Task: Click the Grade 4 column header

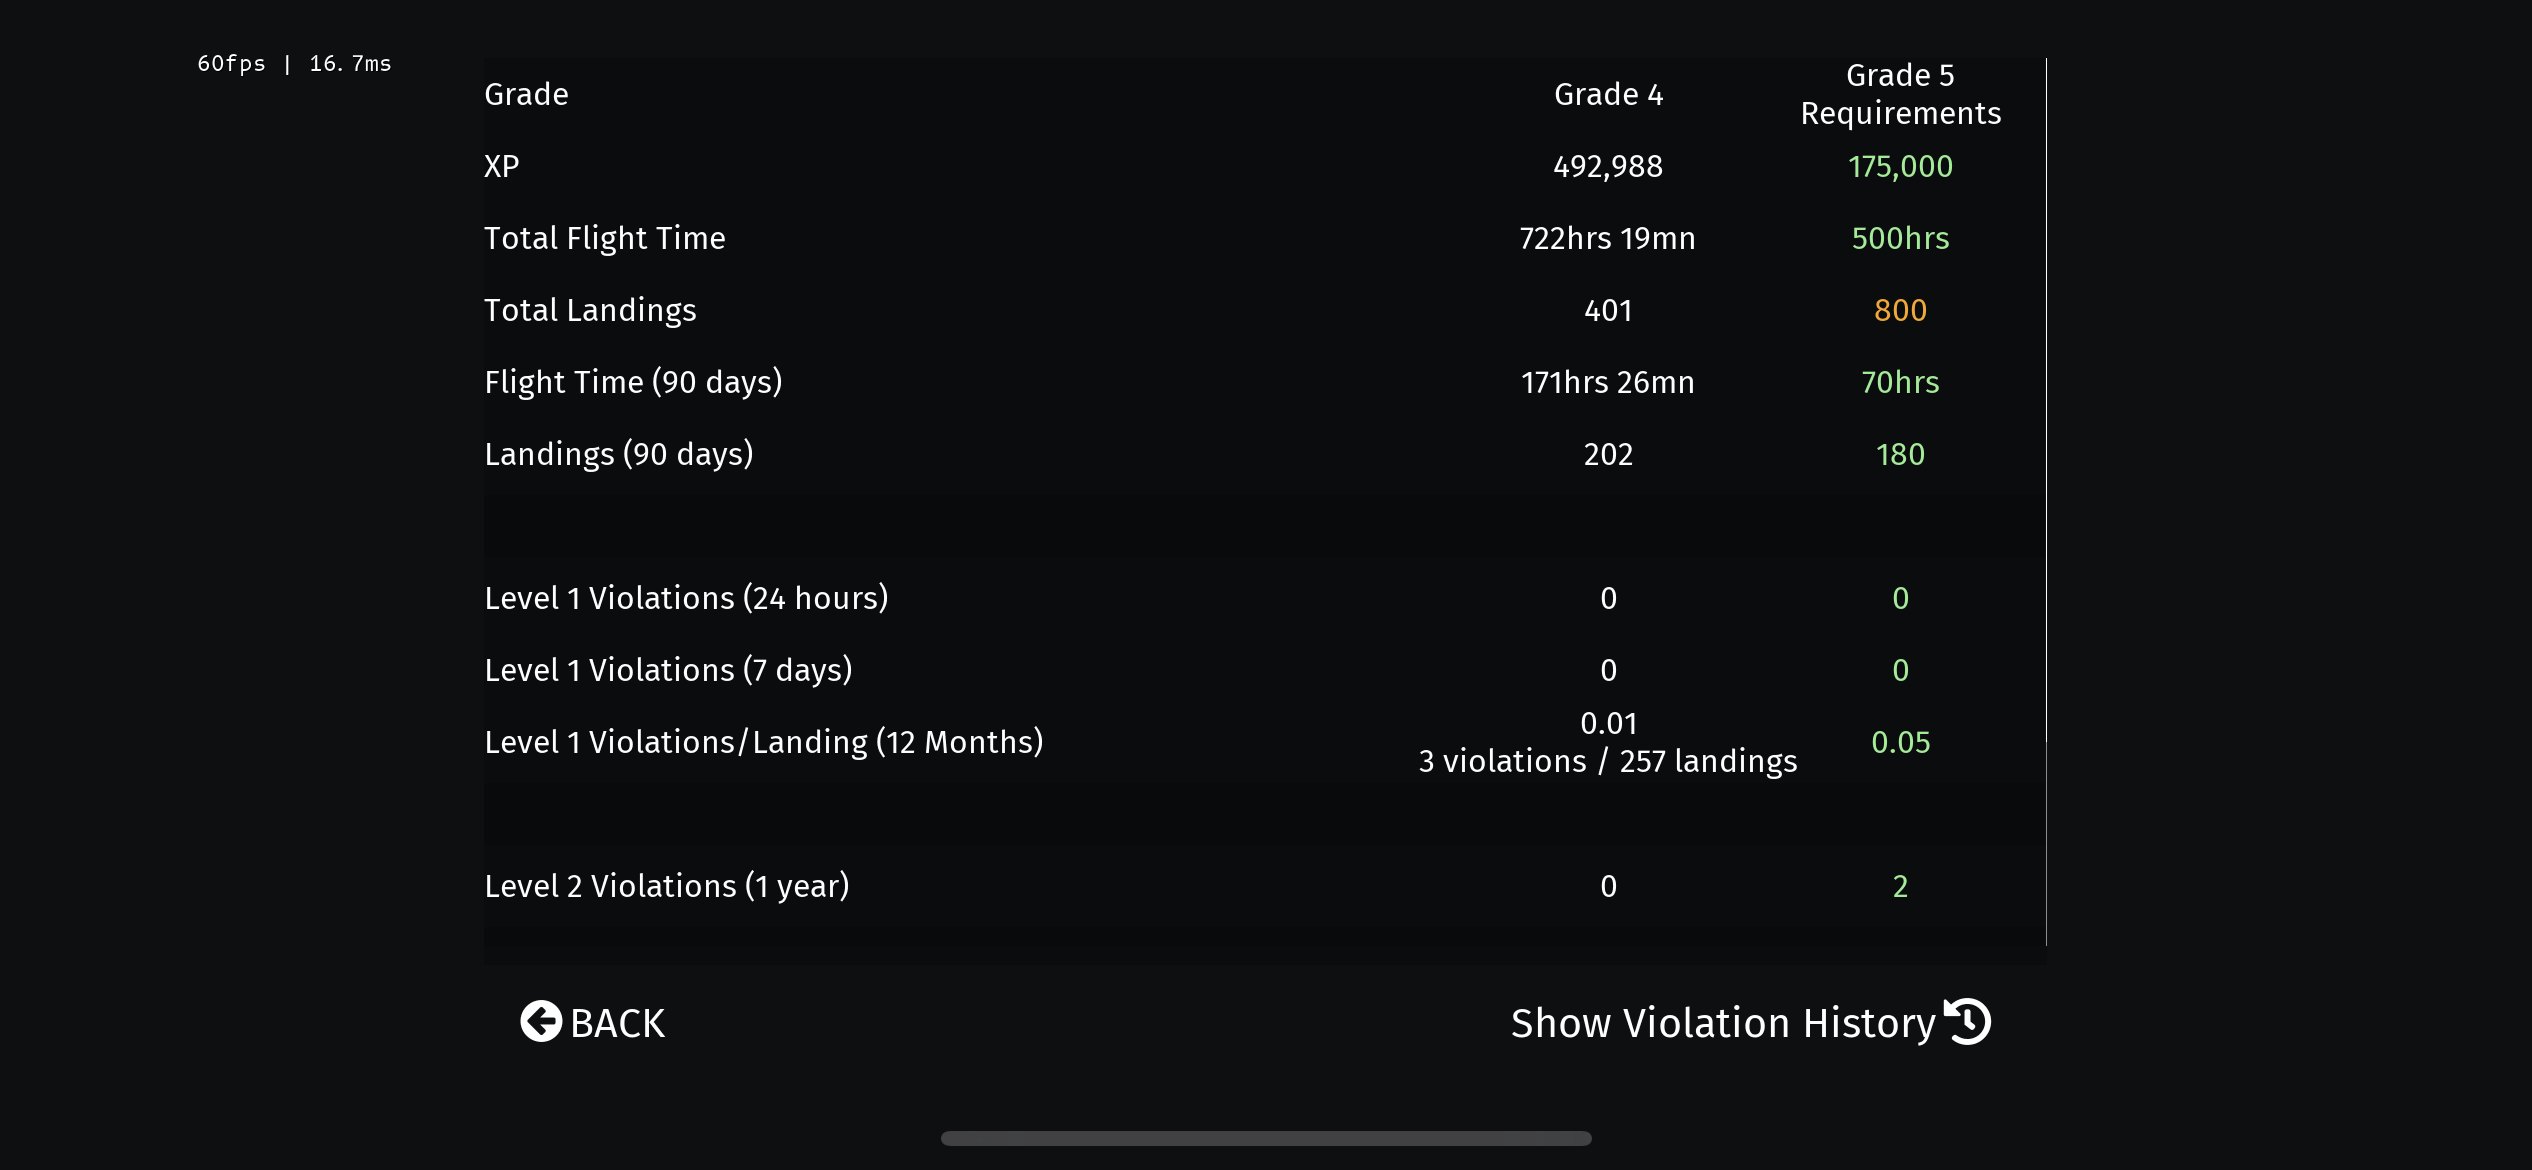Action: [1608, 94]
